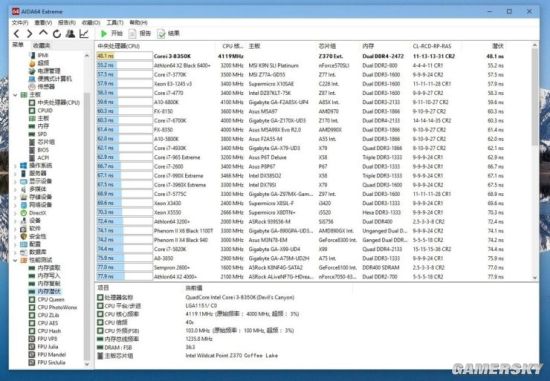
Task: Select the CPU Queen benchmark item
Action: pyautogui.click(x=47, y=300)
